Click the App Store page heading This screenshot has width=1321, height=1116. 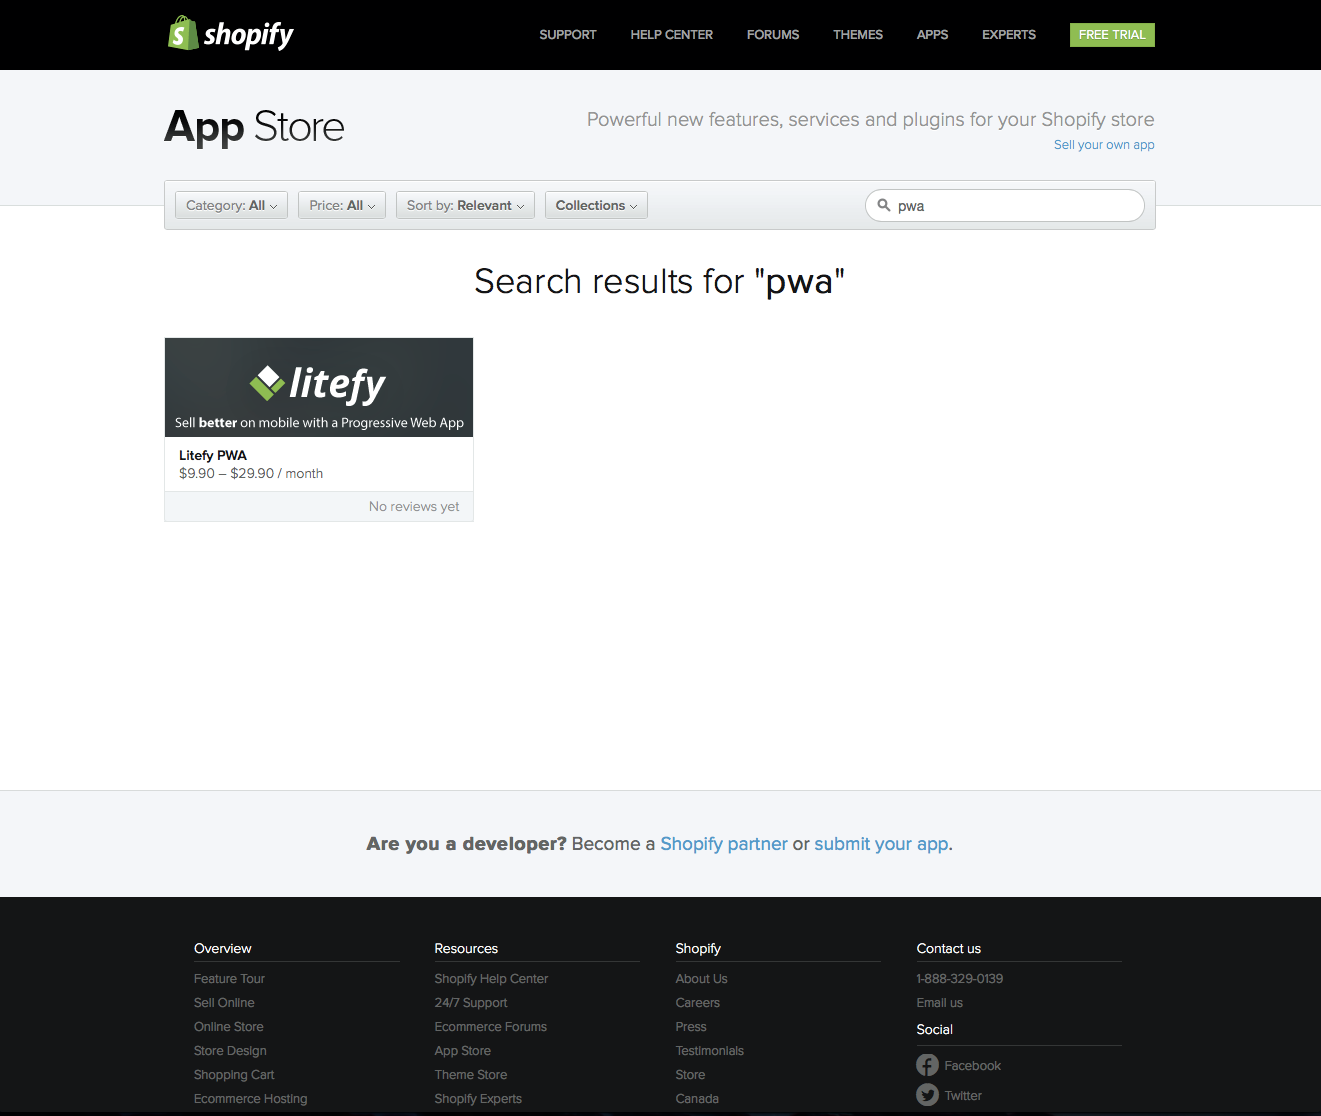point(254,127)
